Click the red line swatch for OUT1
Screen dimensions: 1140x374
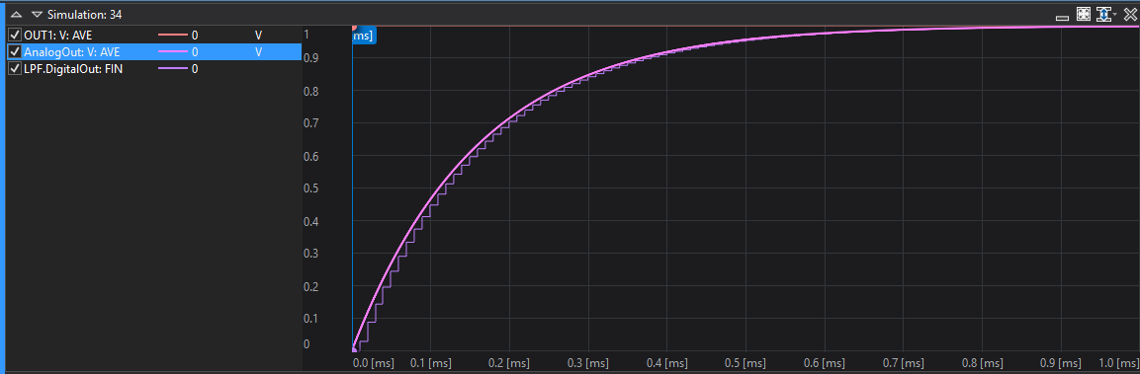pyautogui.click(x=173, y=34)
